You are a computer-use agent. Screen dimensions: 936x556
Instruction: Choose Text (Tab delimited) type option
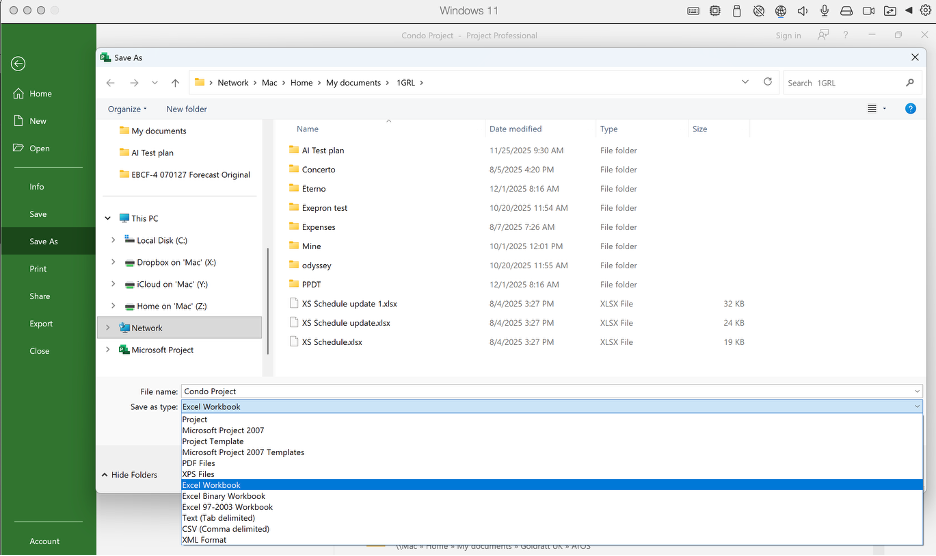[552, 518]
